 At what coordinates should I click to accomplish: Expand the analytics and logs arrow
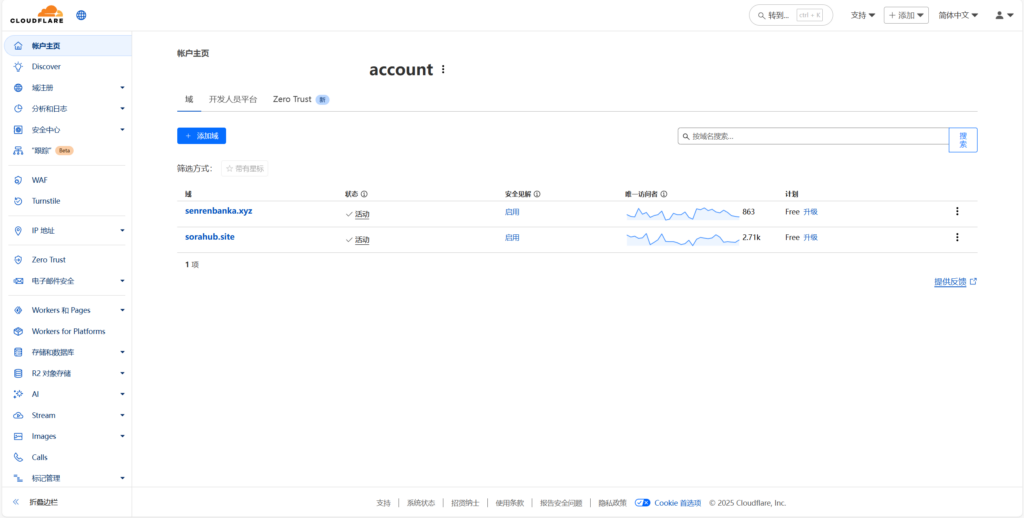point(122,108)
